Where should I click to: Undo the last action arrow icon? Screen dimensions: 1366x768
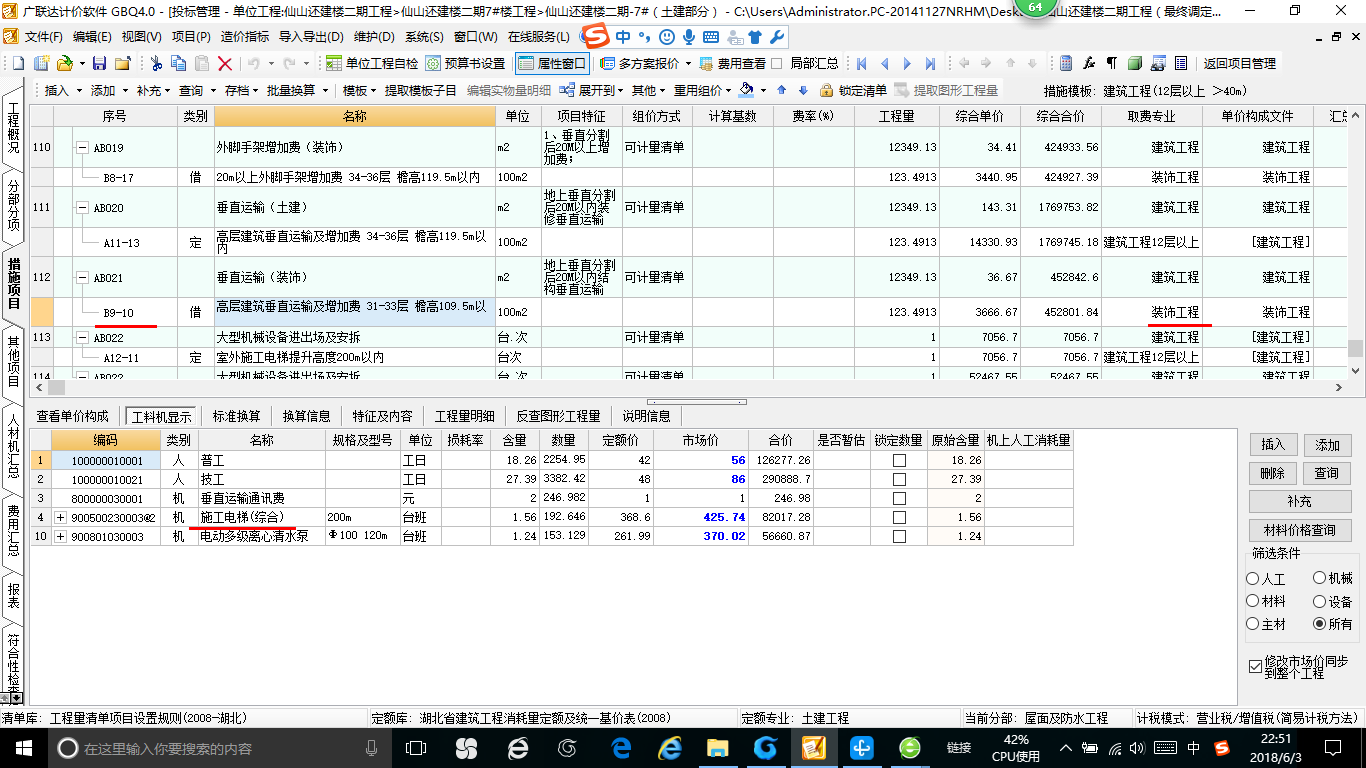pyautogui.click(x=252, y=63)
